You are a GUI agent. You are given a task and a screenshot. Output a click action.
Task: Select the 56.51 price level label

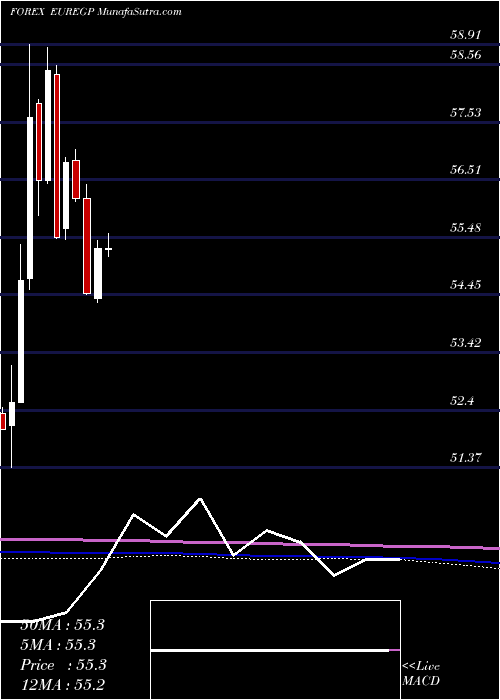pos(465,170)
